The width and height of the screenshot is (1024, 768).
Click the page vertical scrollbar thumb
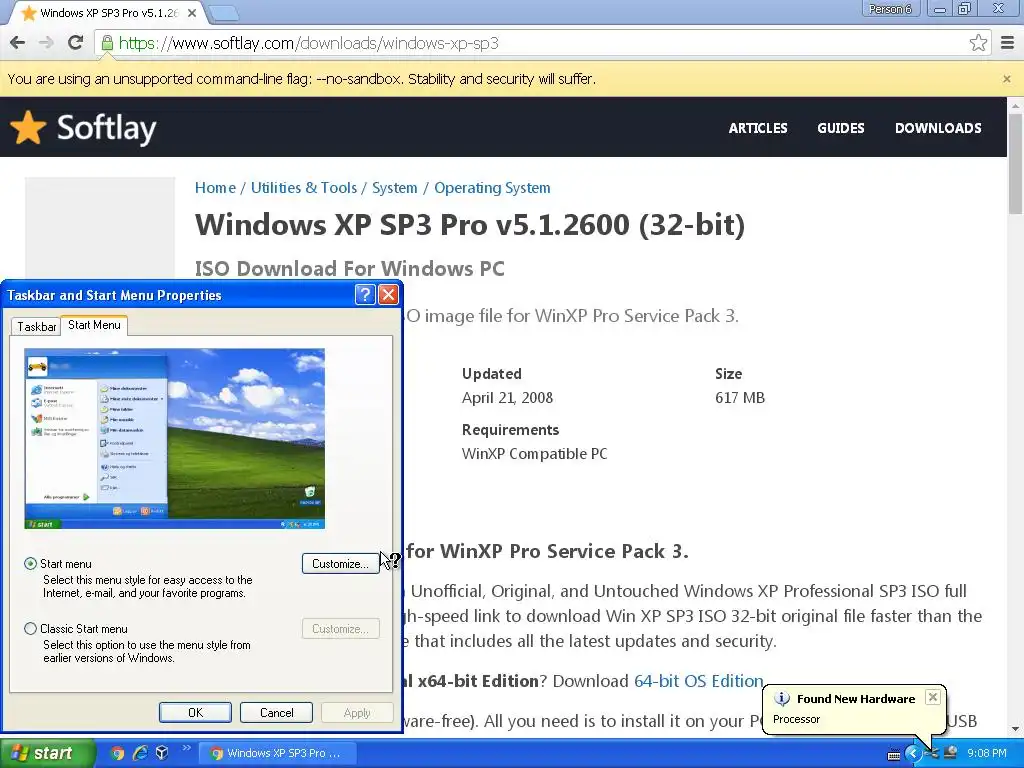point(1015,163)
